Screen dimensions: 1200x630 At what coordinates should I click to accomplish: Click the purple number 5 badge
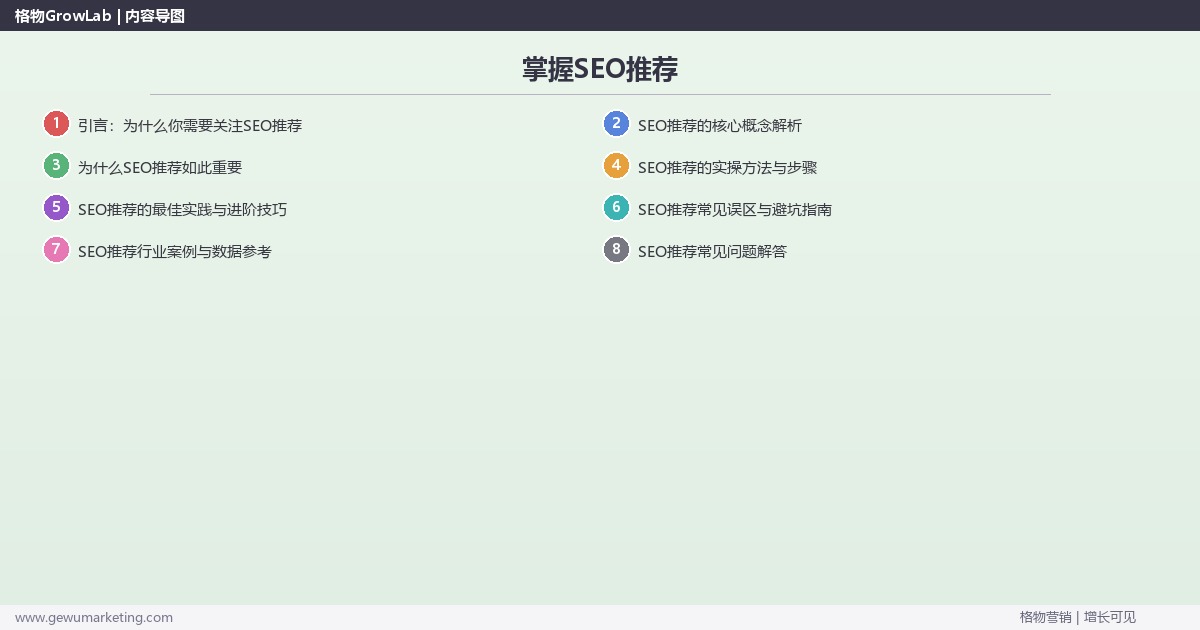tap(56, 208)
